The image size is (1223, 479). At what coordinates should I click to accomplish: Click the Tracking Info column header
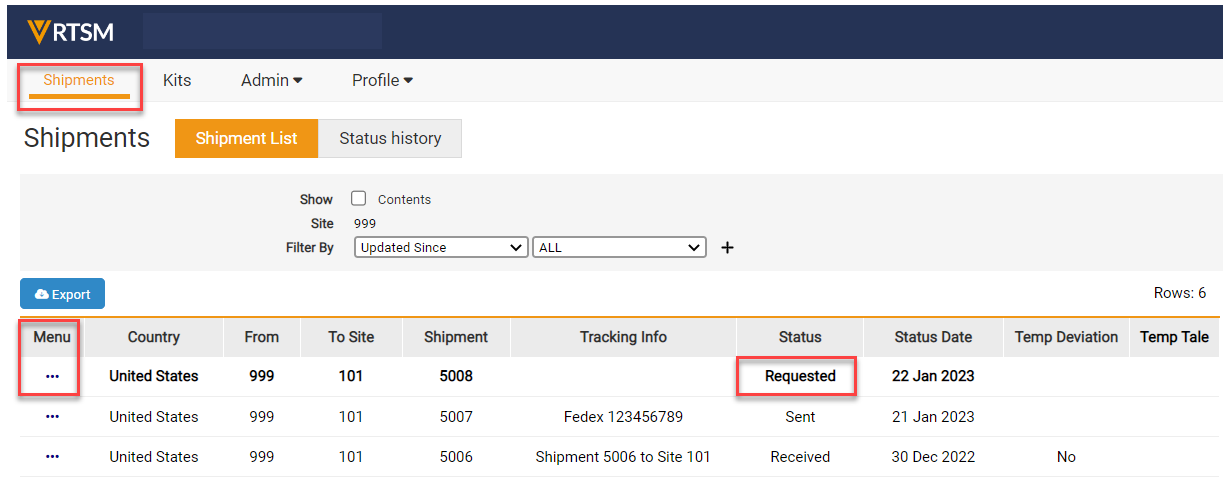pos(623,337)
